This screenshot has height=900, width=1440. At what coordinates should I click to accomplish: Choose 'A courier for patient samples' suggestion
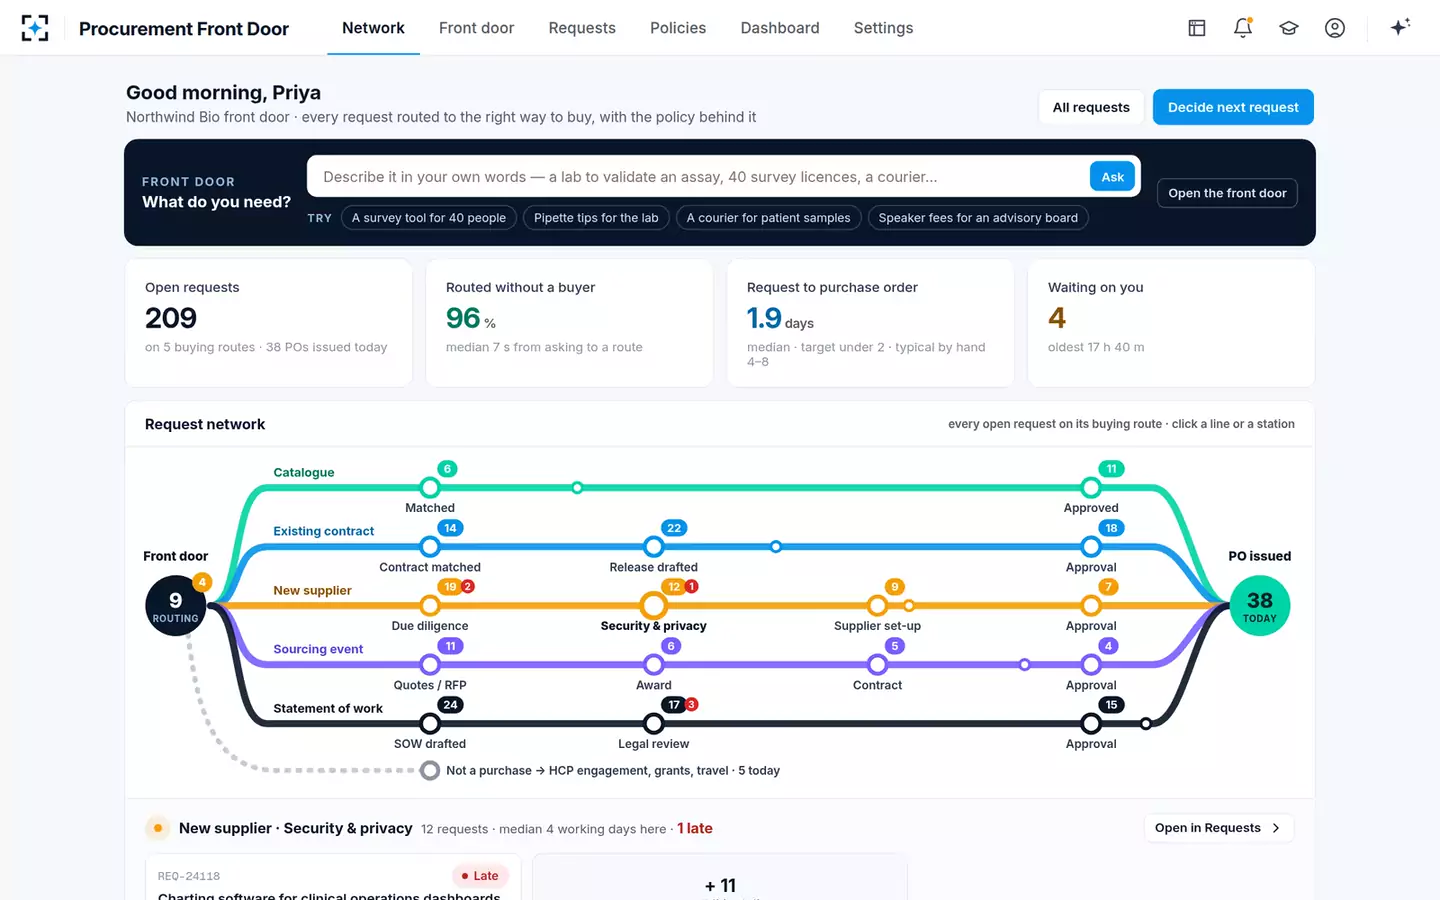[x=768, y=218]
